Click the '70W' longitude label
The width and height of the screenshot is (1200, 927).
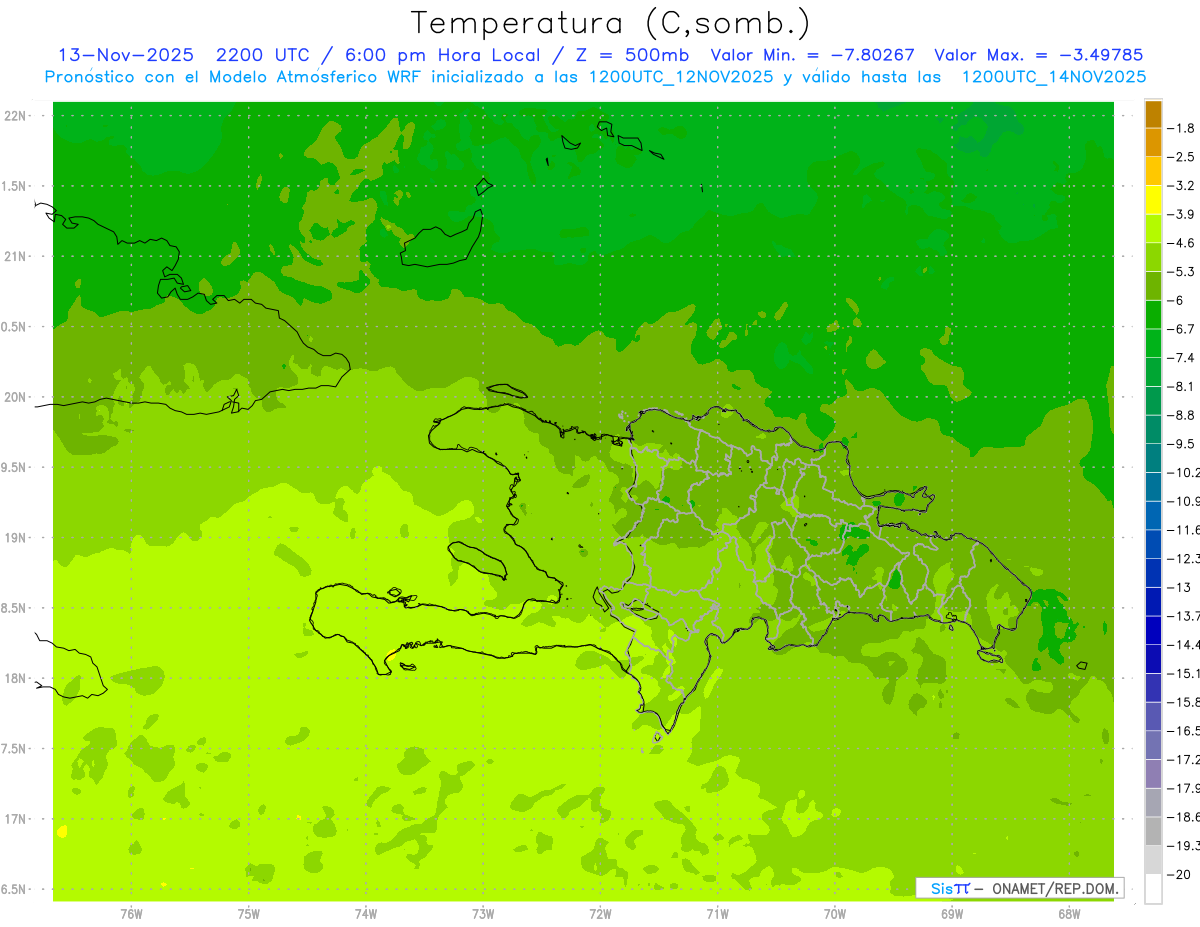835,913
